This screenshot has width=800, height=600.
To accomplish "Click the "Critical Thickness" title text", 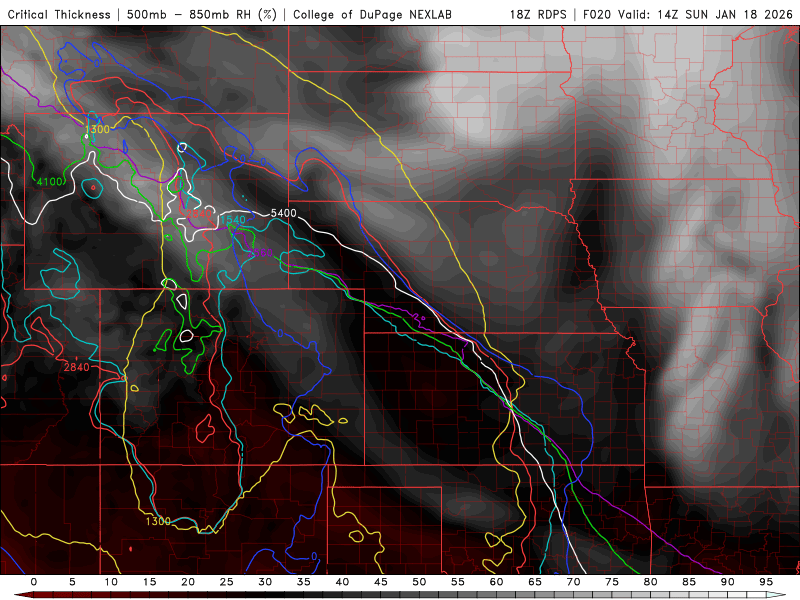I will click(59, 14).
